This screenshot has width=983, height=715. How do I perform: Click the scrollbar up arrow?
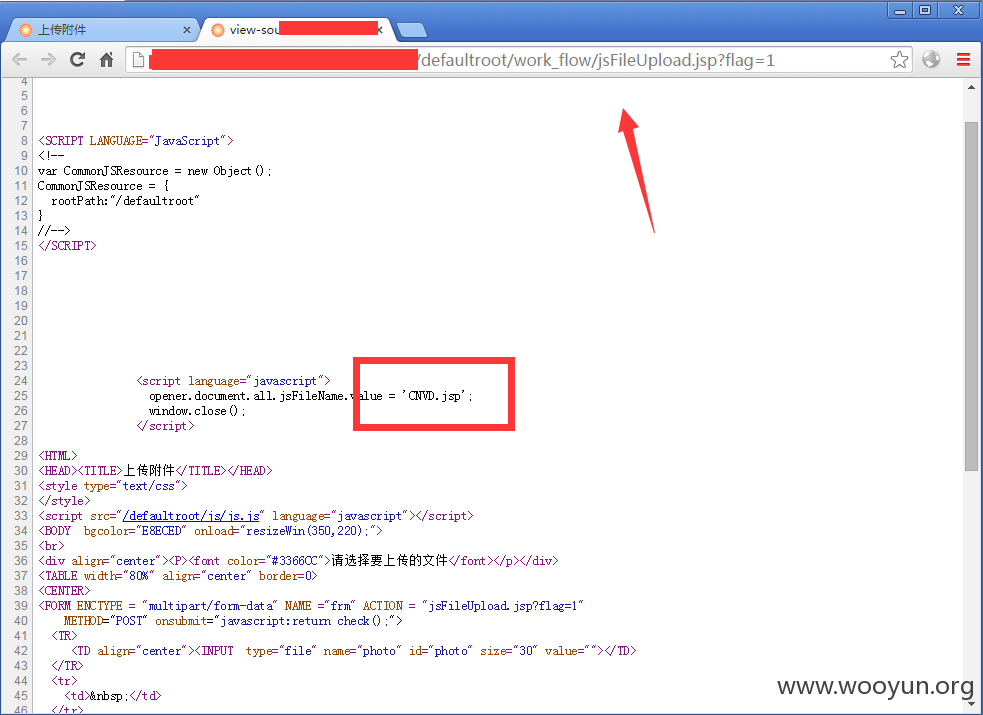pyautogui.click(x=971, y=87)
